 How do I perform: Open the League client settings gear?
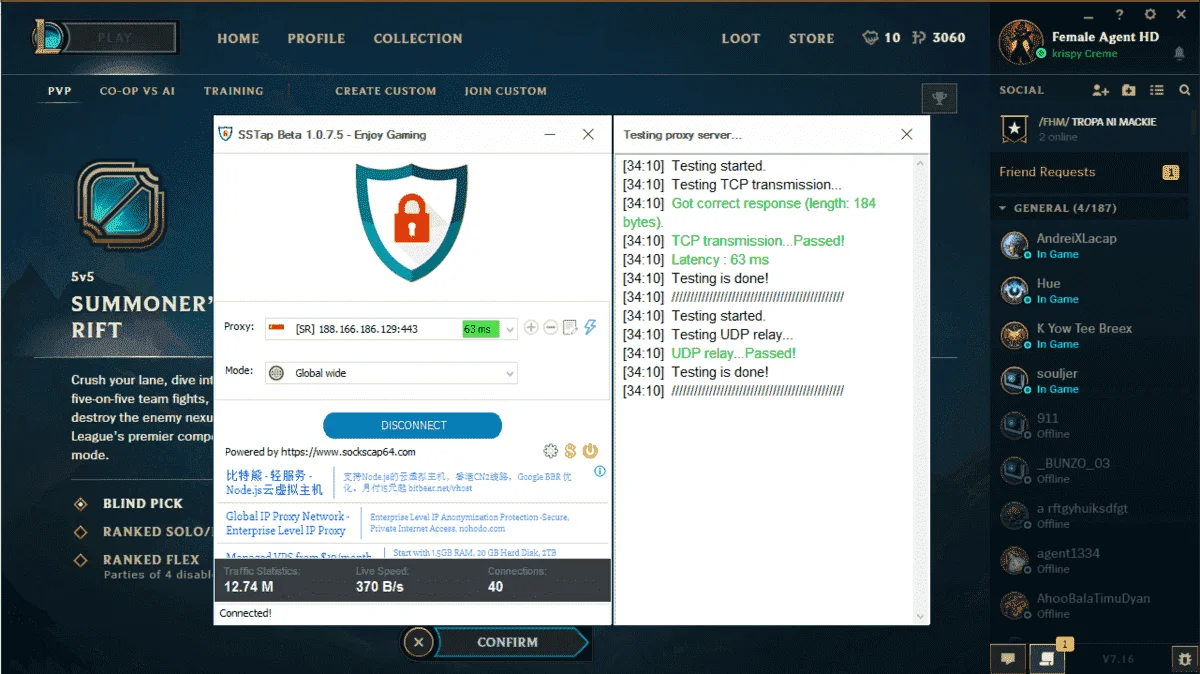point(1150,14)
